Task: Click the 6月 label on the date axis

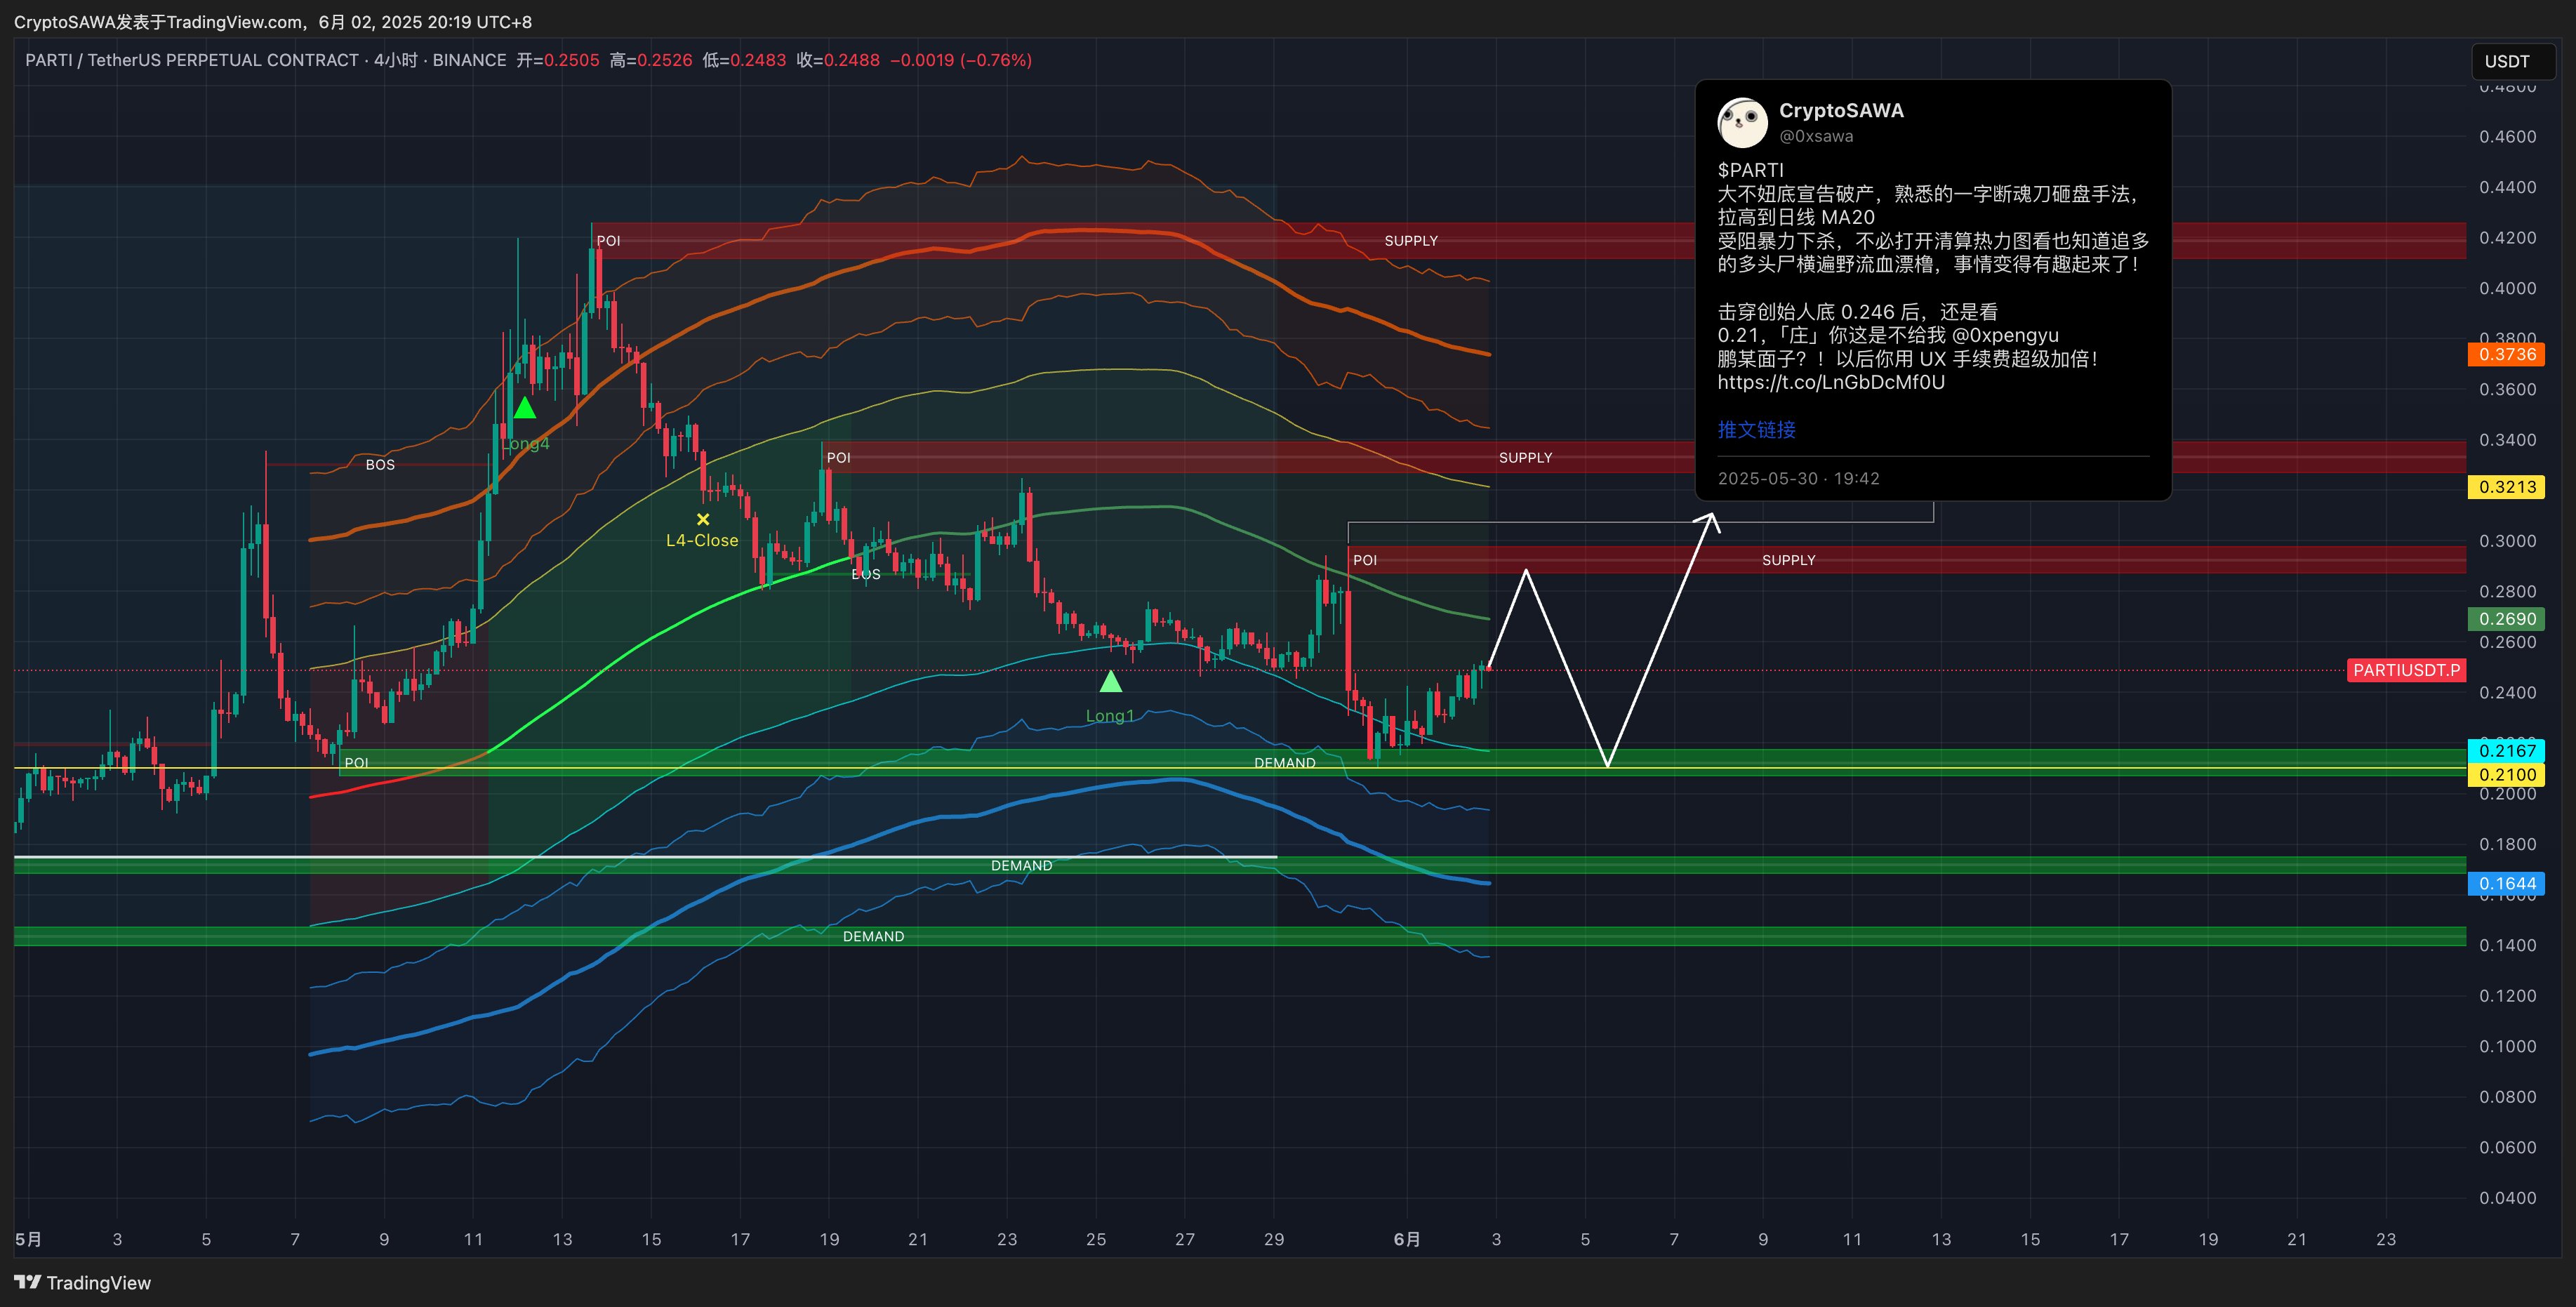Action: 1407,1239
